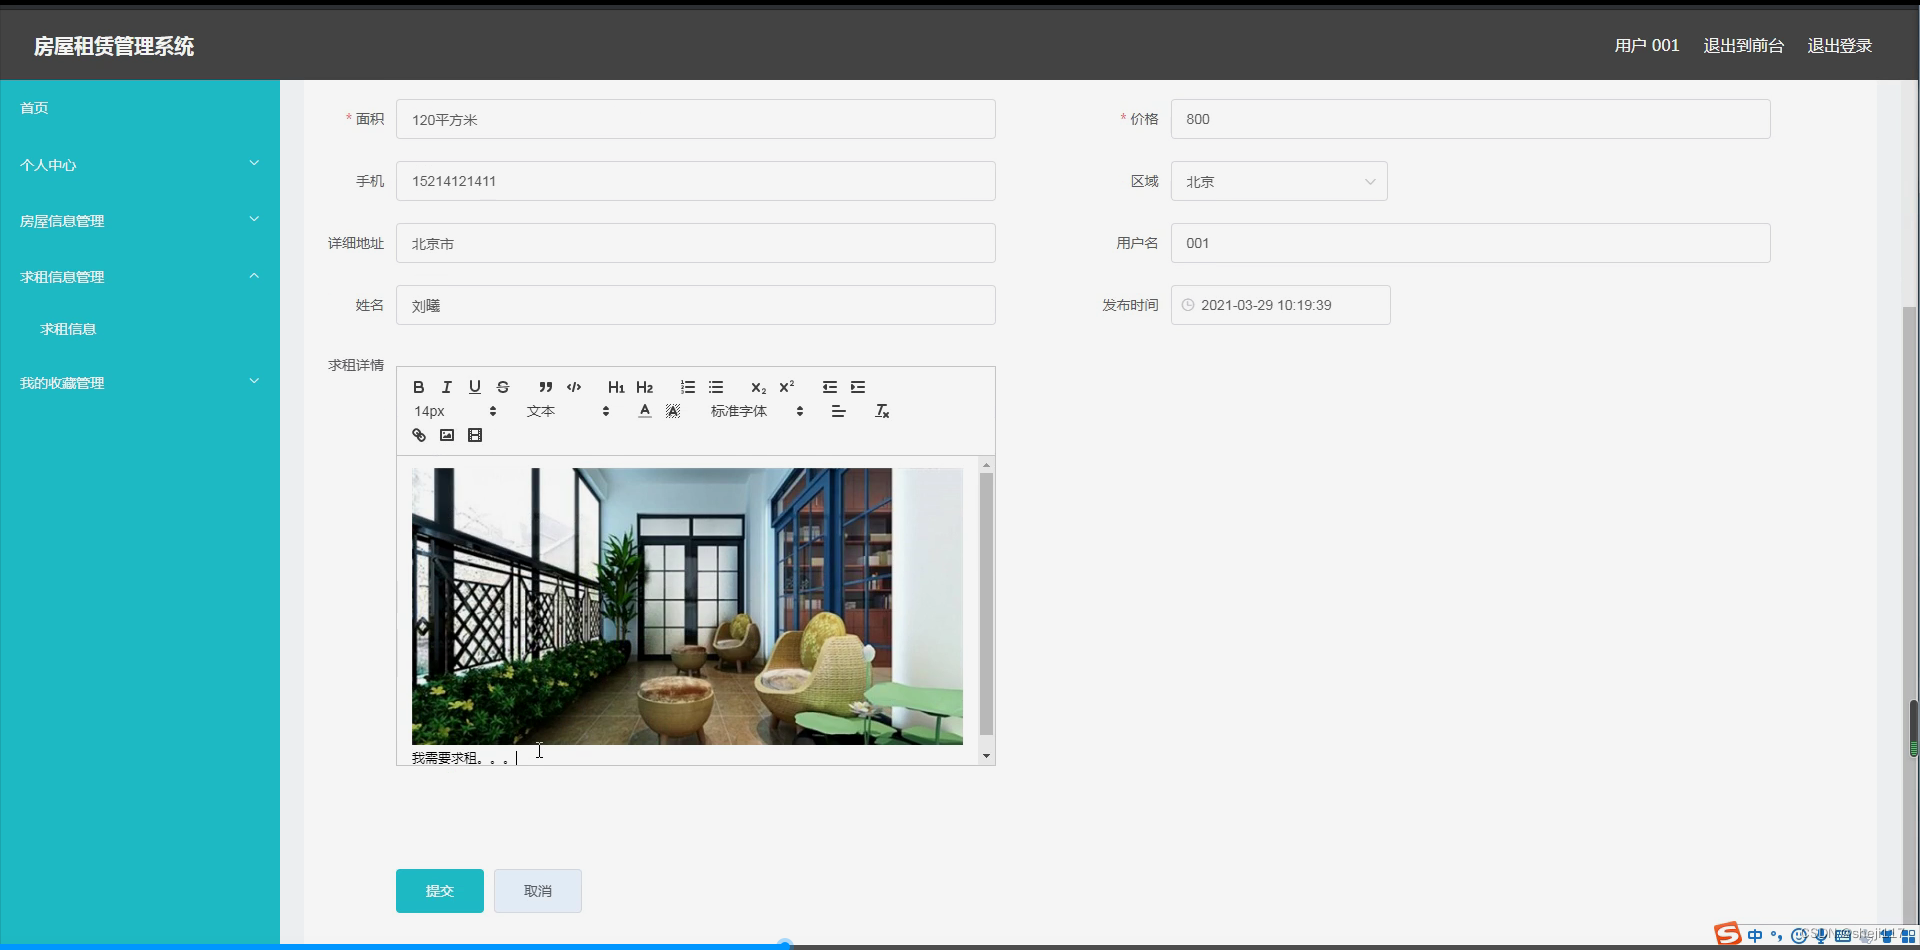Click the 发布时间 date picker field
1920x950 pixels.
(1280, 305)
